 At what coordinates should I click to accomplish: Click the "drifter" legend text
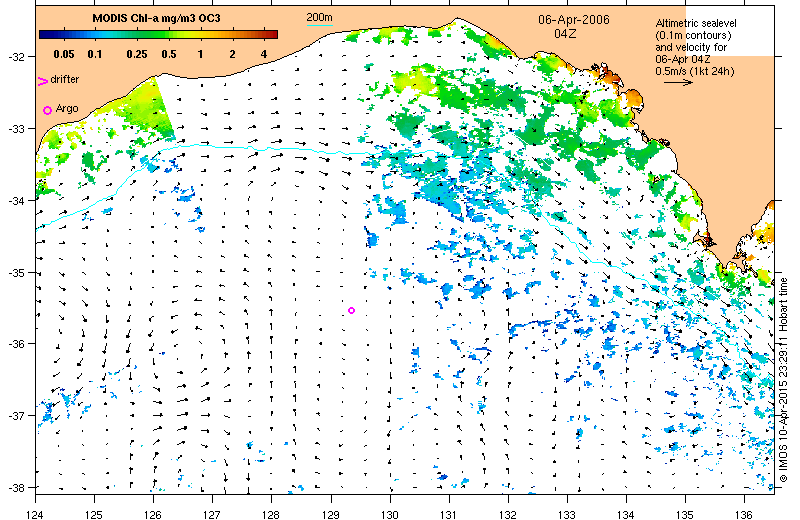(x=65, y=79)
